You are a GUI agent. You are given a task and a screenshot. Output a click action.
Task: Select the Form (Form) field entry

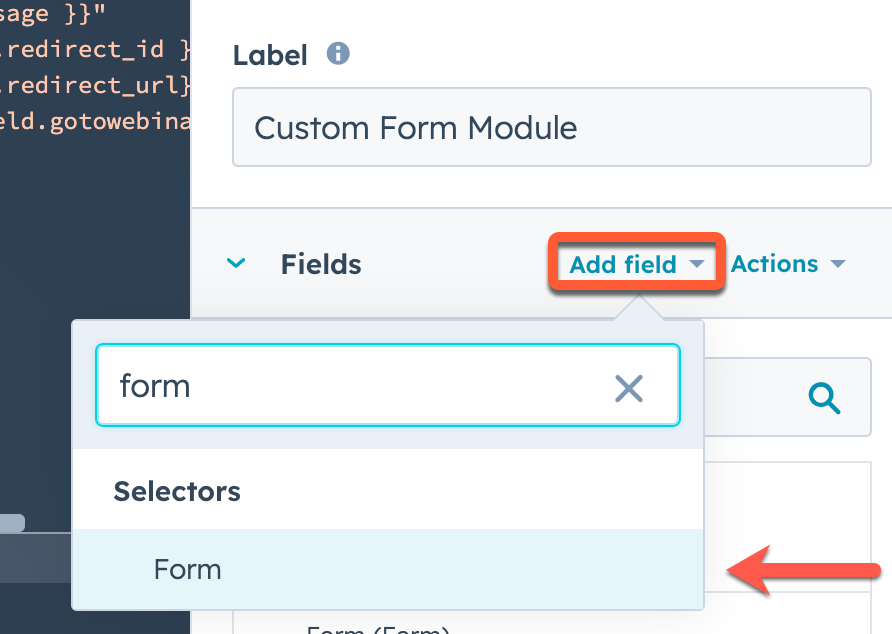click(x=378, y=628)
